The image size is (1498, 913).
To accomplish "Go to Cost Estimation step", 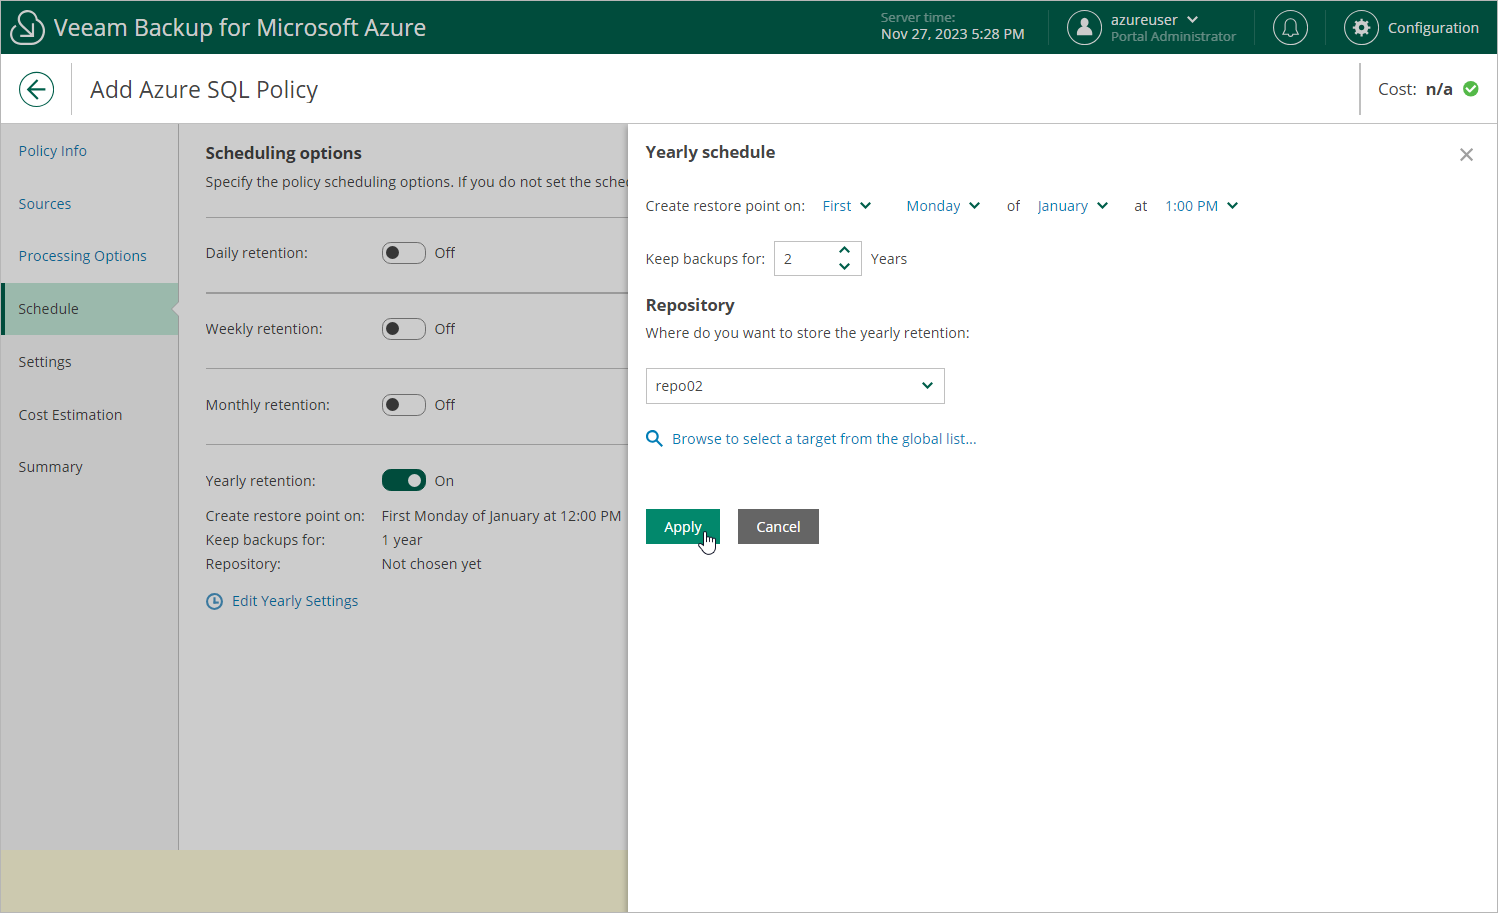I will point(70,415).
